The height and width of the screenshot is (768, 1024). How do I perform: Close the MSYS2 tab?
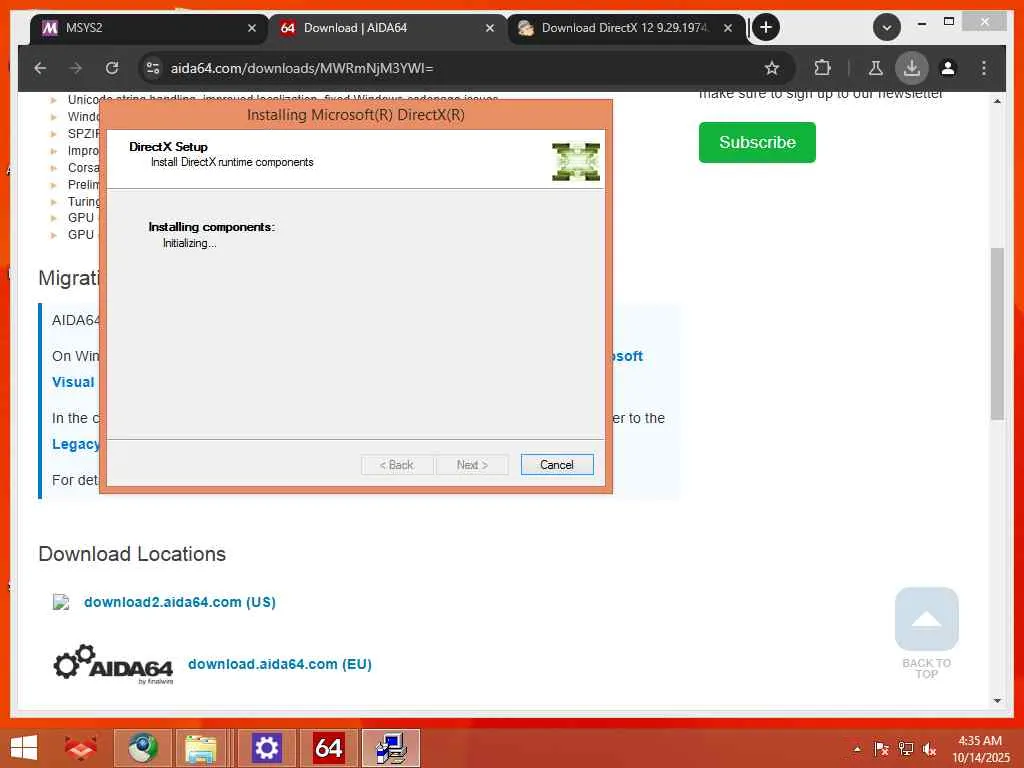(x=252, y=28)
